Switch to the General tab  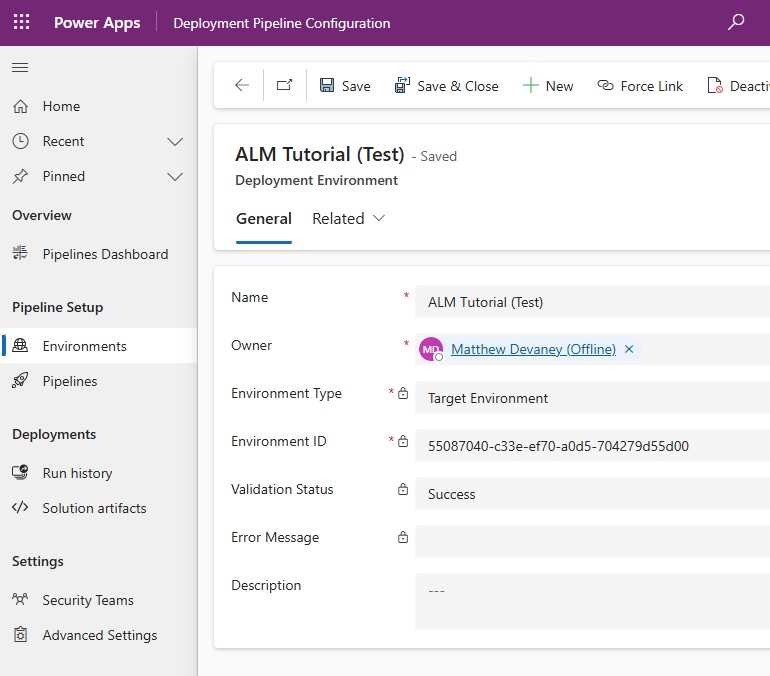pyautogui.click(x=264, y=218)
